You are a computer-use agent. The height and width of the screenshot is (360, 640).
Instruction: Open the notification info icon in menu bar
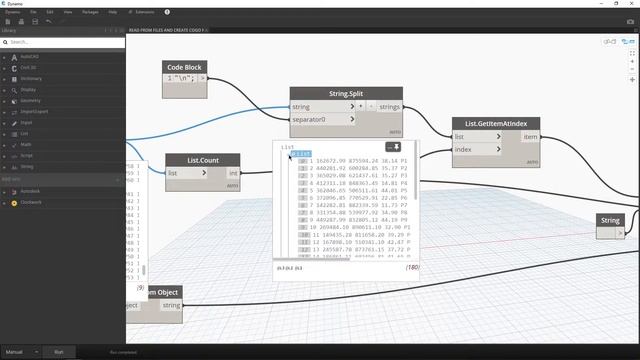point(167,12)
